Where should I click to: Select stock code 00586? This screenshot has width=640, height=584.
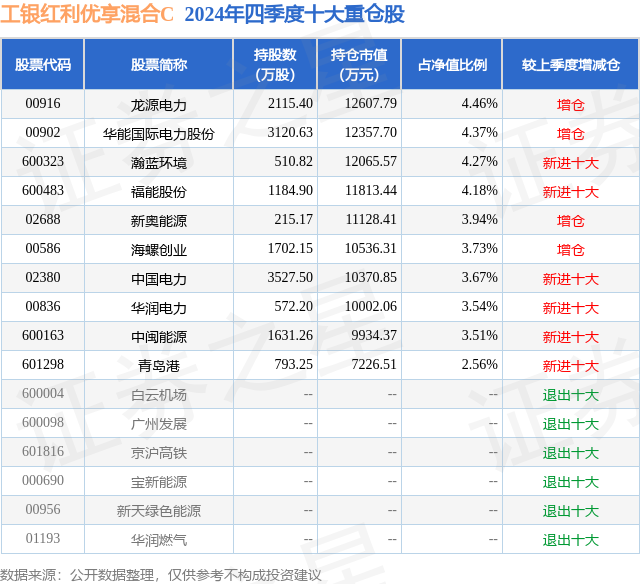coord(43,249)
